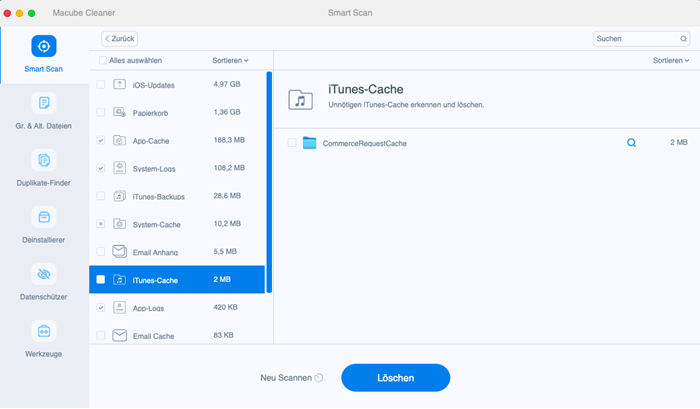Click the Email Anhang envelope icon

tap(119, 251)
